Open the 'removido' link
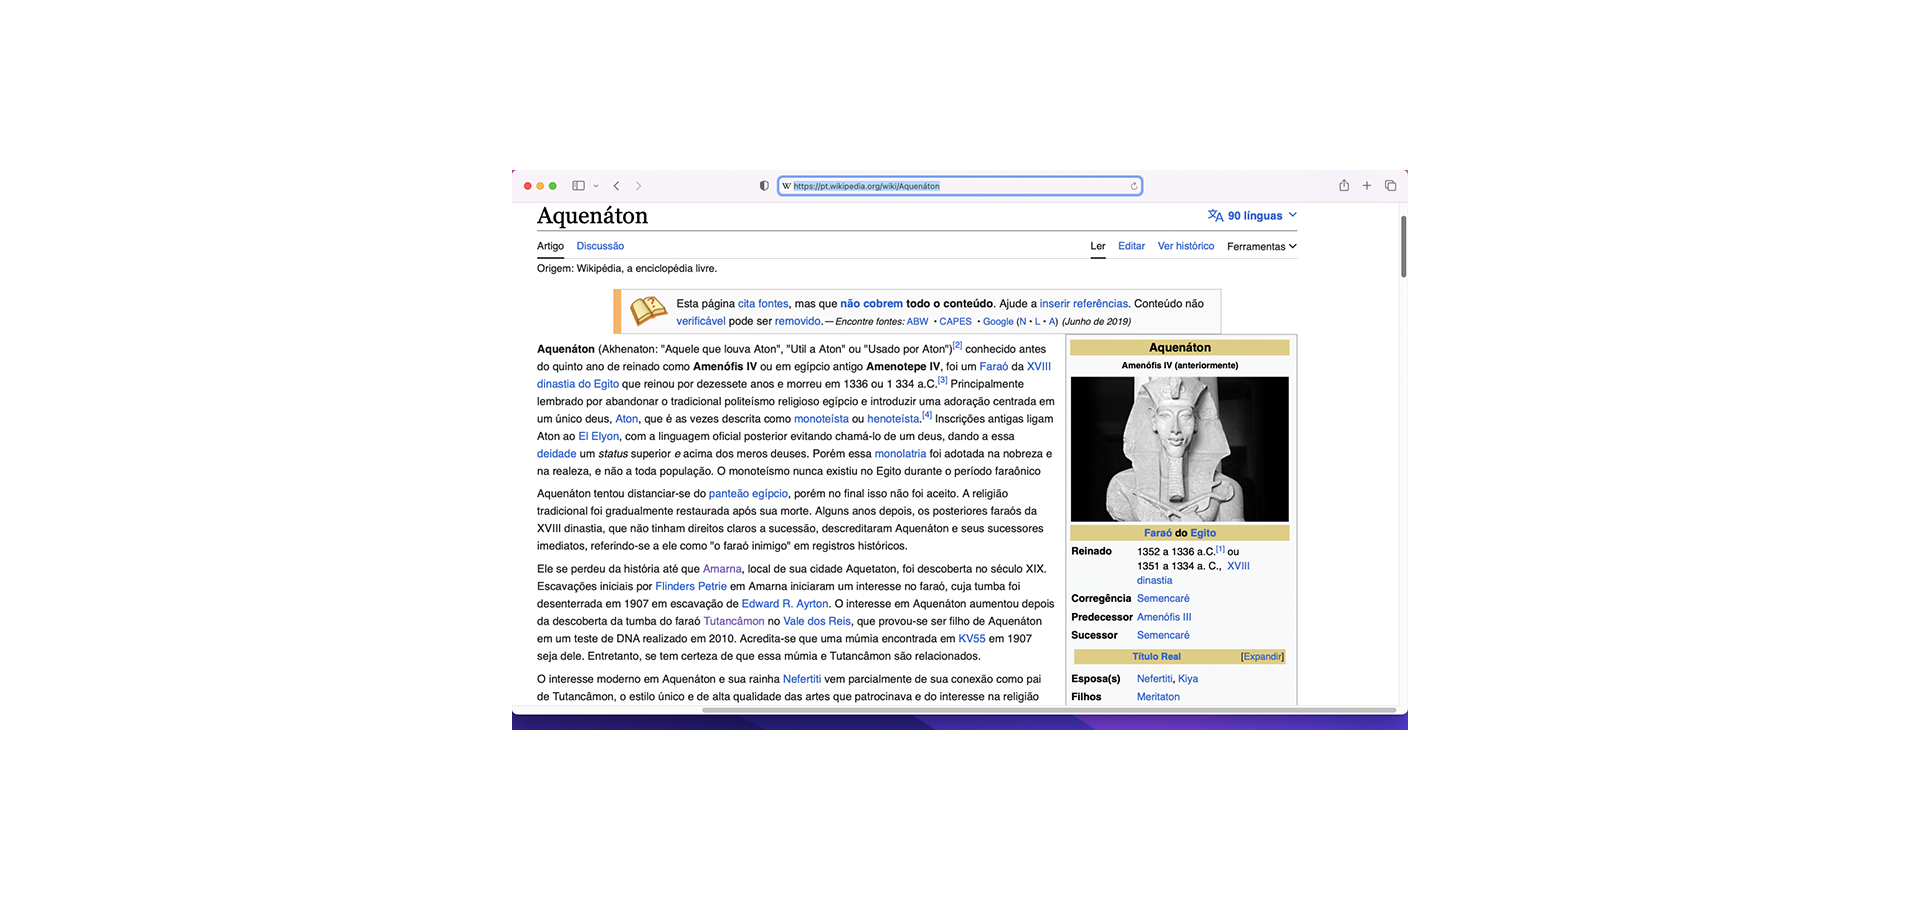1920x900 pixels. 797,321
